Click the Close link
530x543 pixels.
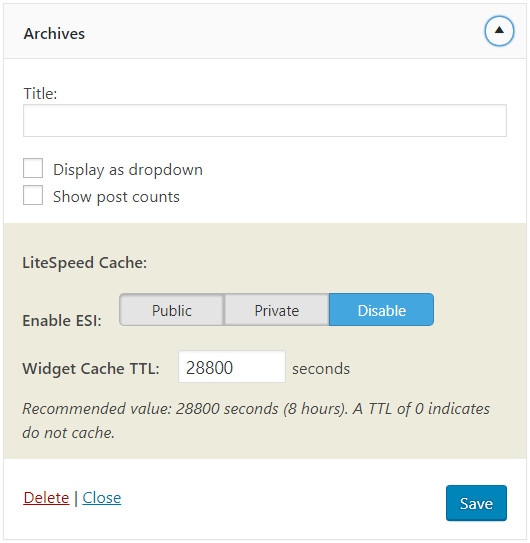point(101,498)
